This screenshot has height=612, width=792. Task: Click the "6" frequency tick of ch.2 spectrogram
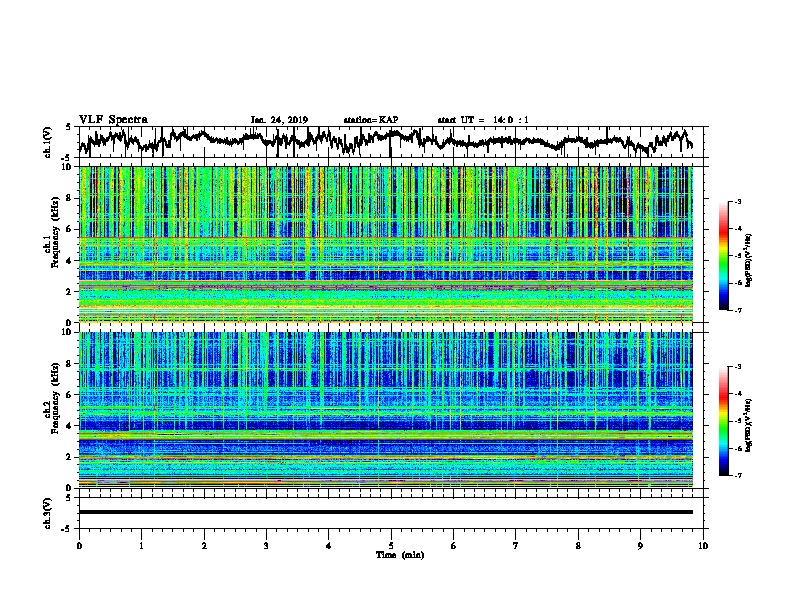(x=70, y=395)
